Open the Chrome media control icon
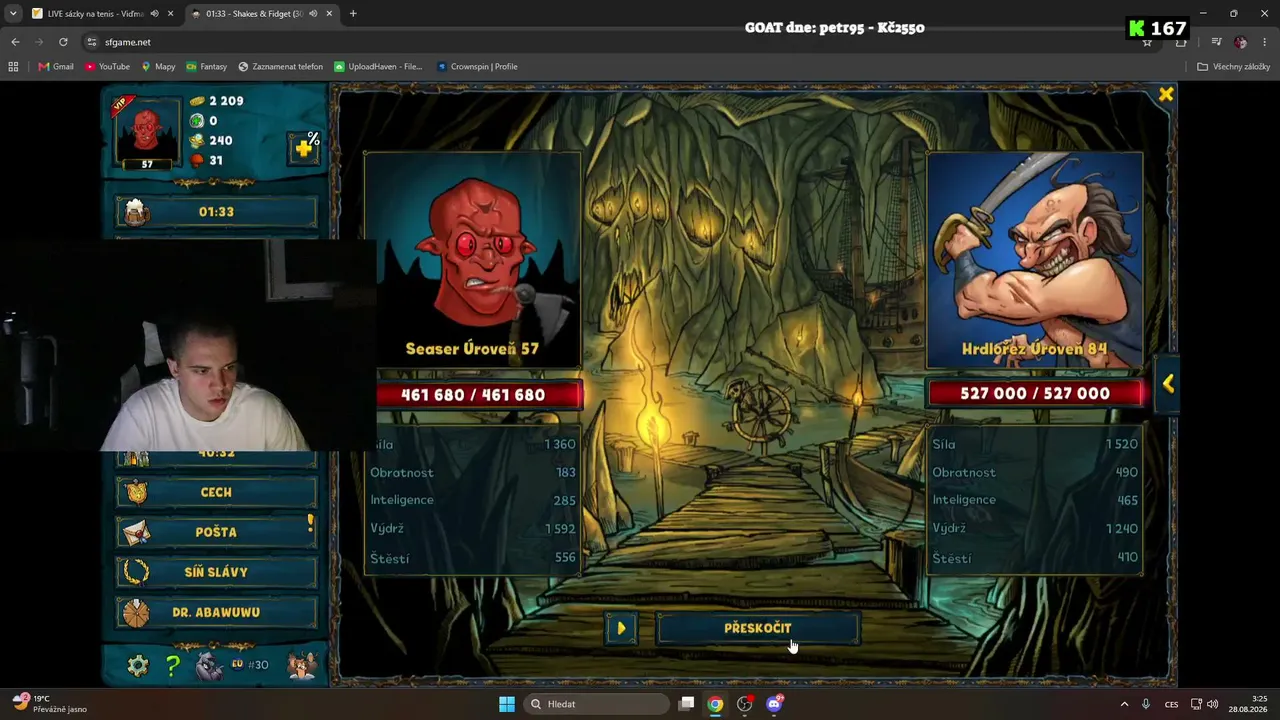The height and width of the screenshot is (720, 1280). pyautogui.click(x=1215, y=42)
